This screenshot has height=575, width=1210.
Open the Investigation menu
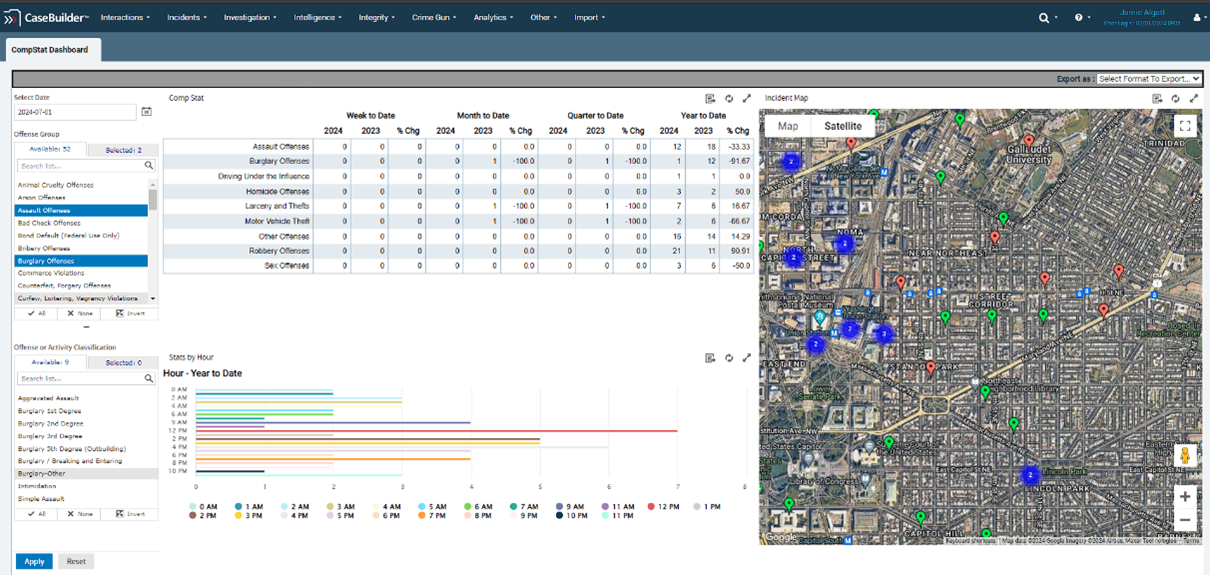(251, 17)
